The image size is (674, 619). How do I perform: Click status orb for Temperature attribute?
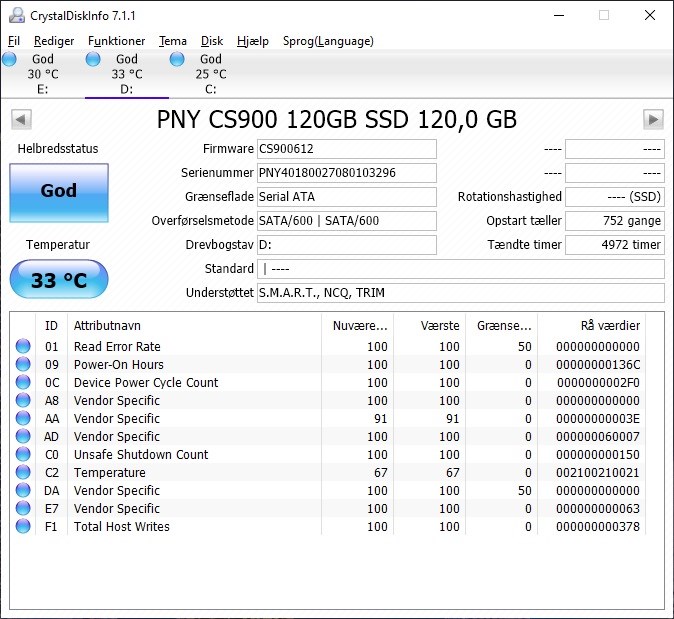[23, 472]
